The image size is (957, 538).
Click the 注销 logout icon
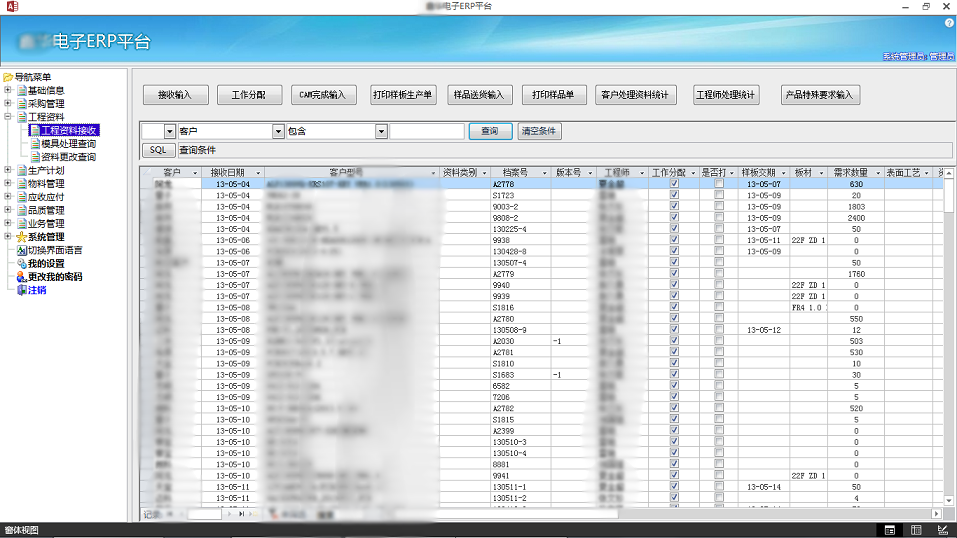tap(22, 290)
